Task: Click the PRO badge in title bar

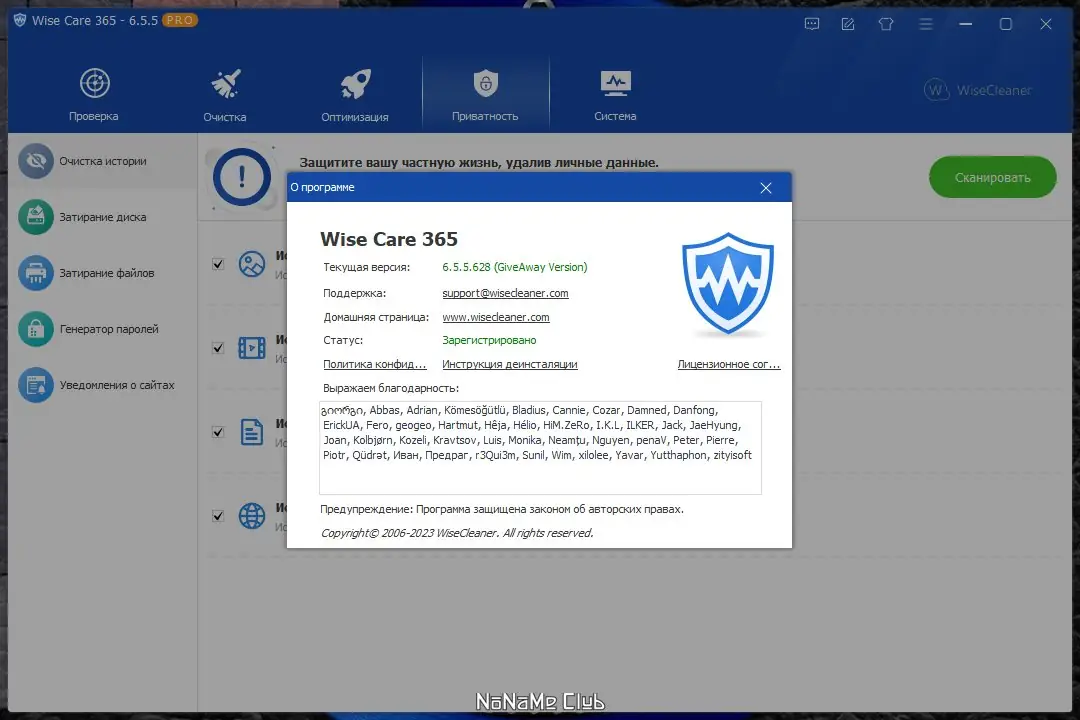Action: [180, 20]
